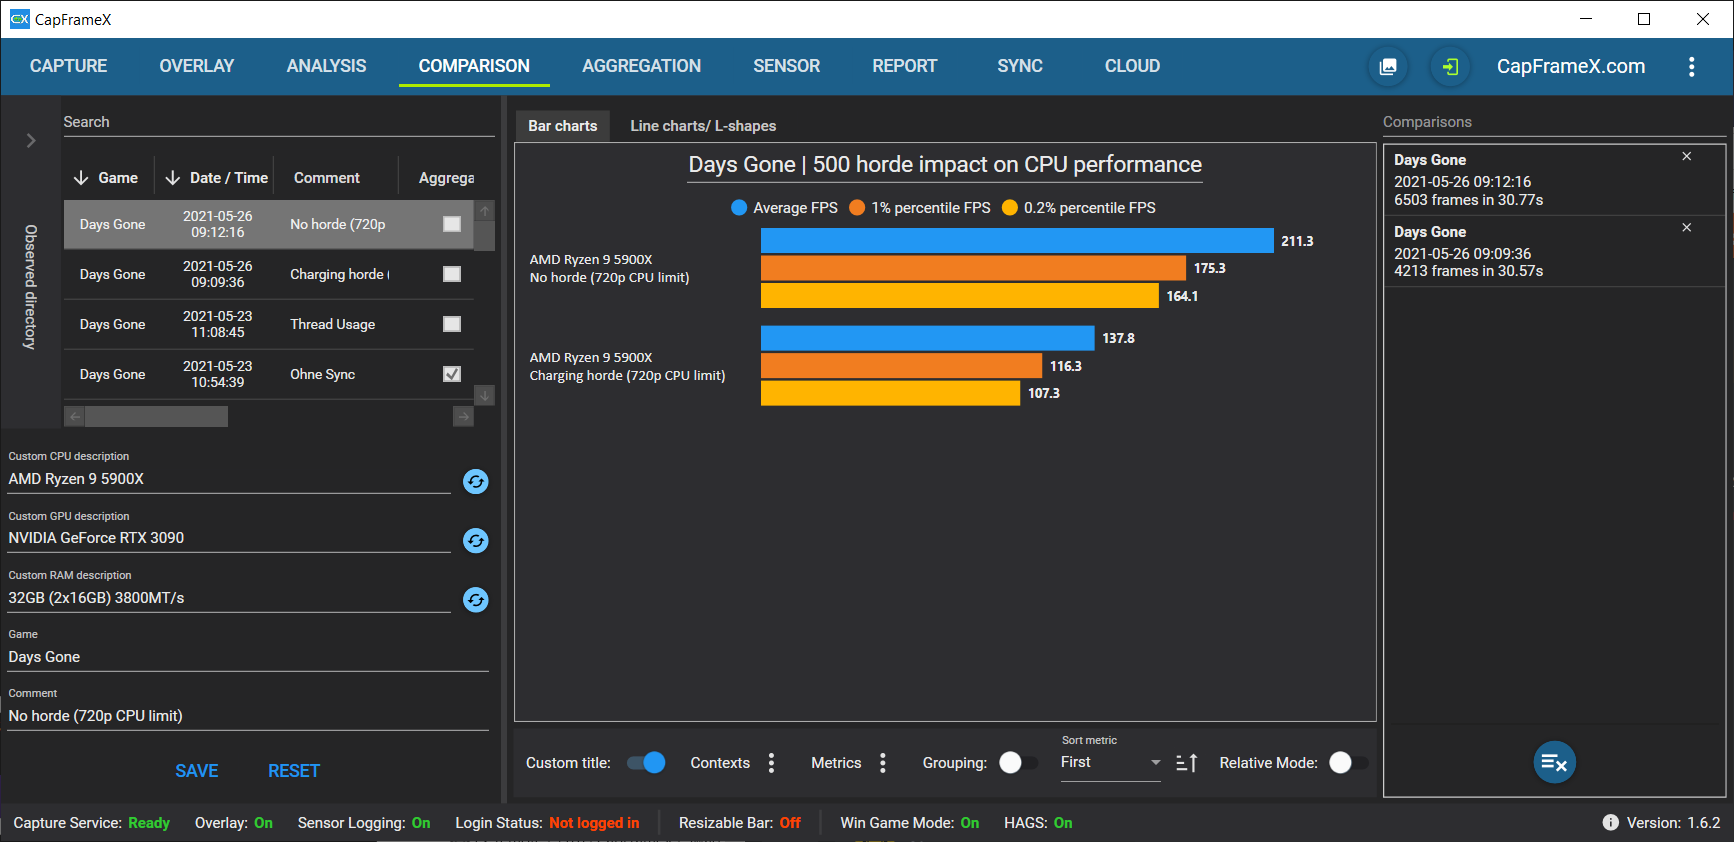Click the SAVE button

pyautogui.click(x=197, y=771)
